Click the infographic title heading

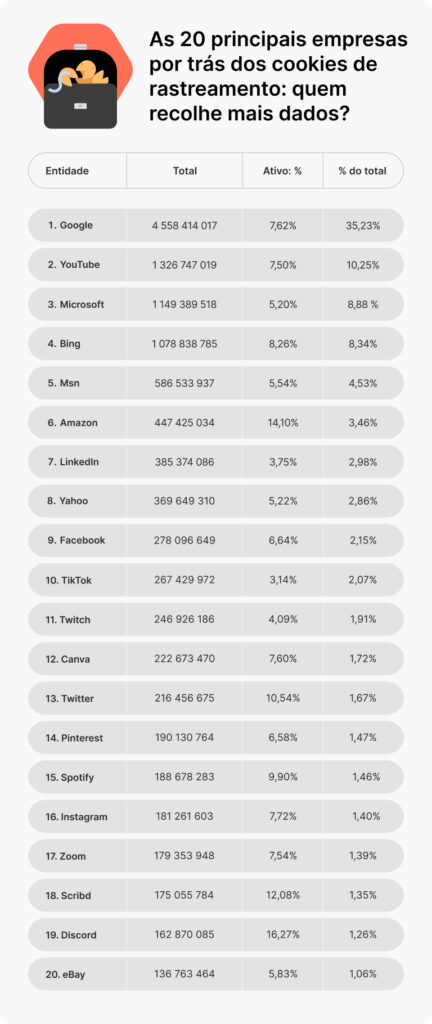(x=279, y=77)
